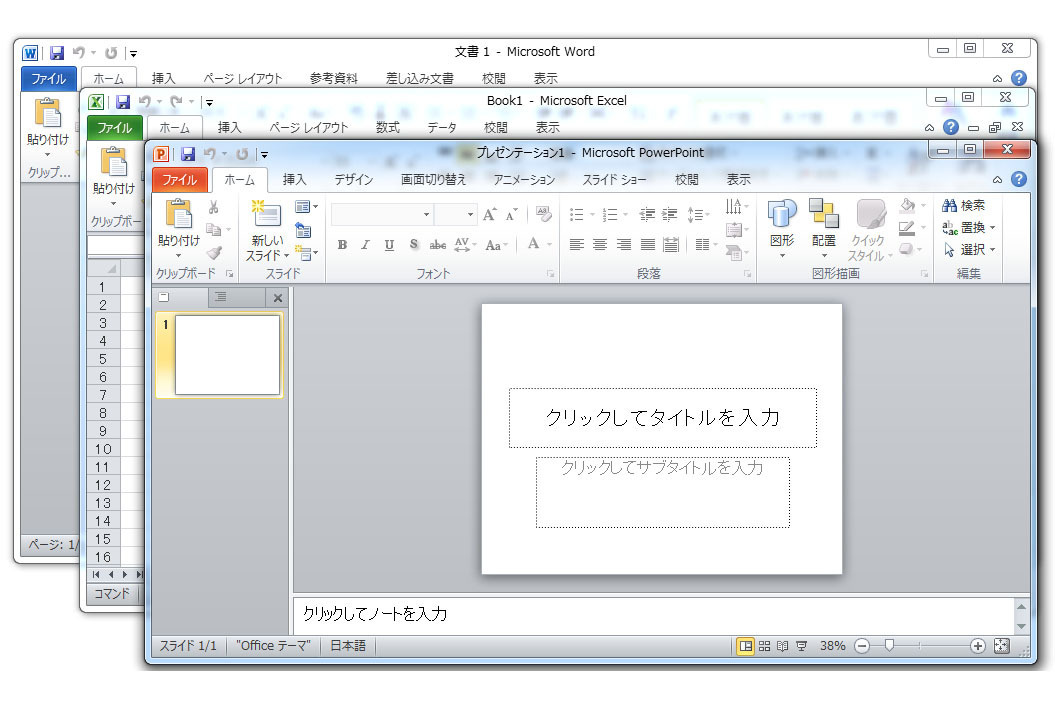Open the font name combo box
This screenshot has width=1055, height=709.
coord(382,215)
